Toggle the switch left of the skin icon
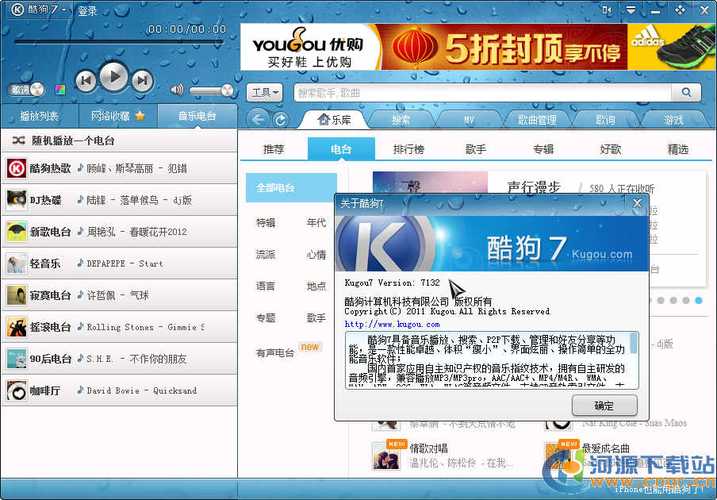The height and width of the screenshot is (500, 717). pyautogui.click(x=27, y=89)
